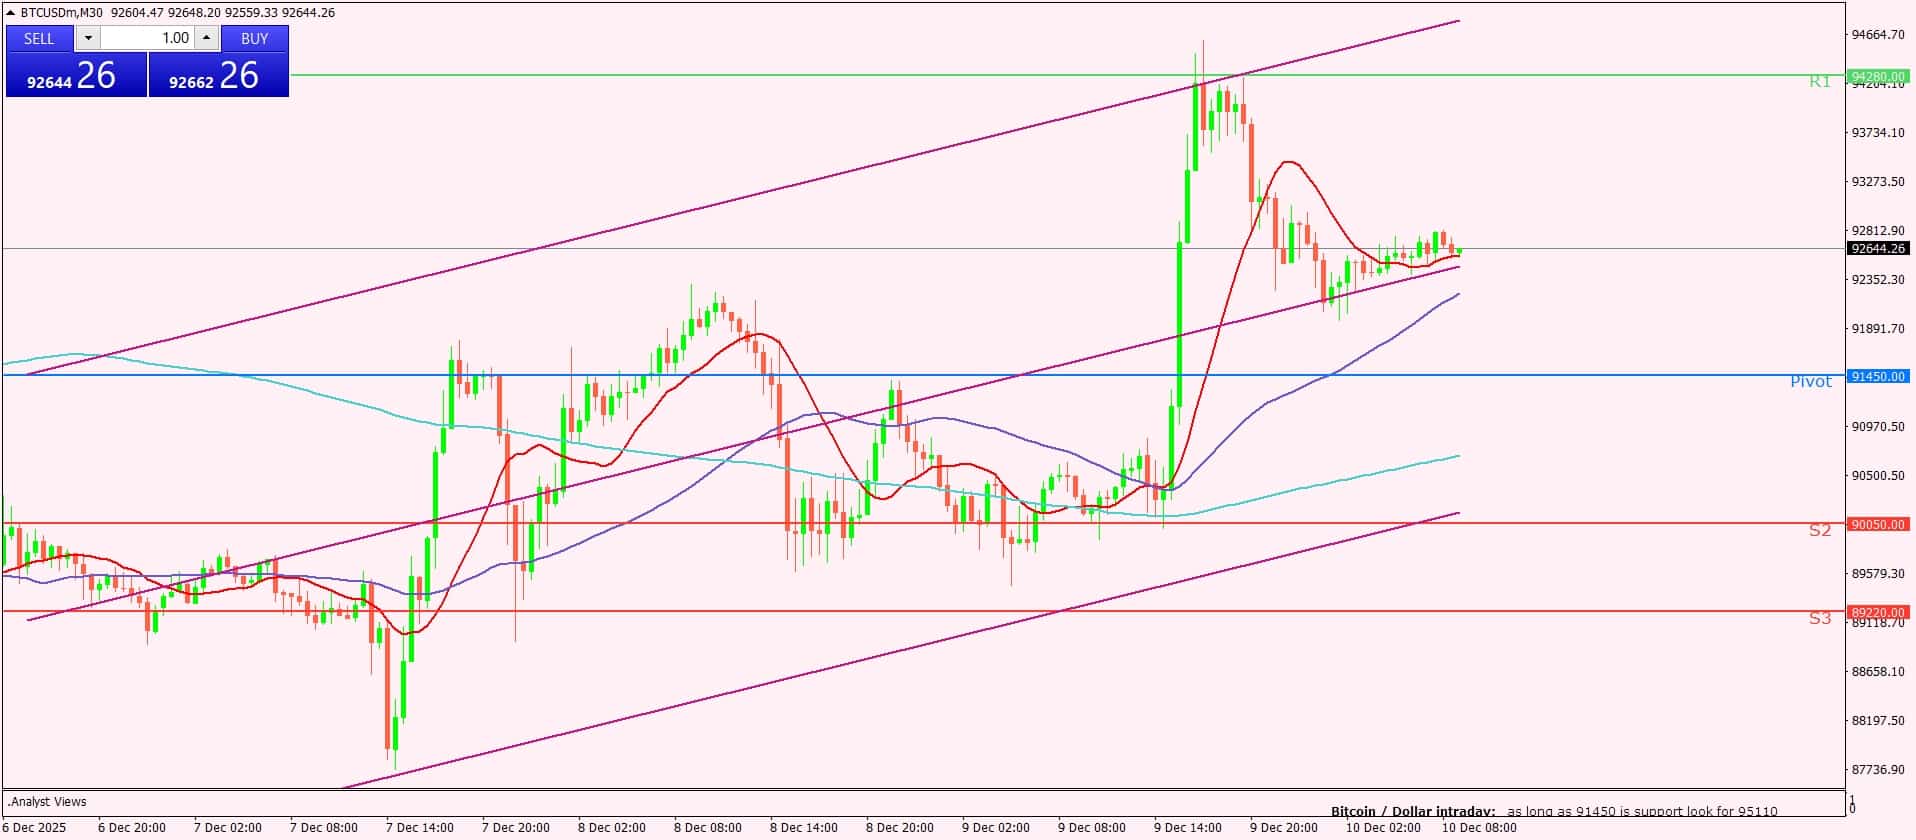Click the .Analyst Views indicator label
1916x840 pixels.
coord(48,801)
